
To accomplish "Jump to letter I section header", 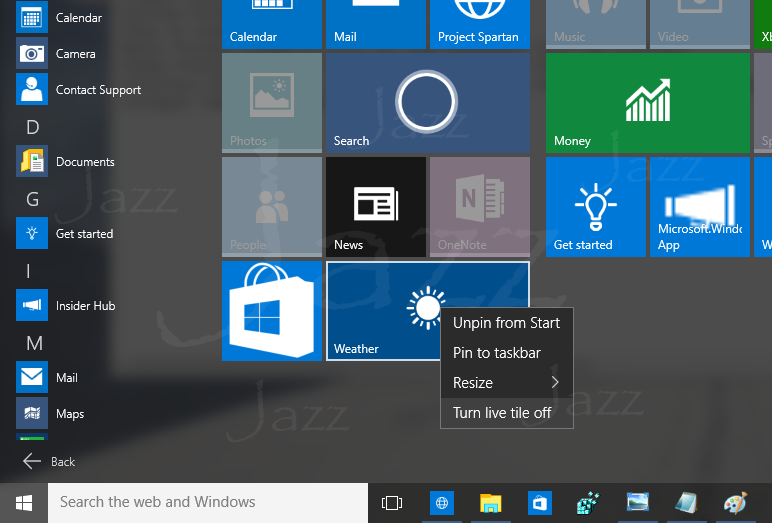I will (28, 271).
